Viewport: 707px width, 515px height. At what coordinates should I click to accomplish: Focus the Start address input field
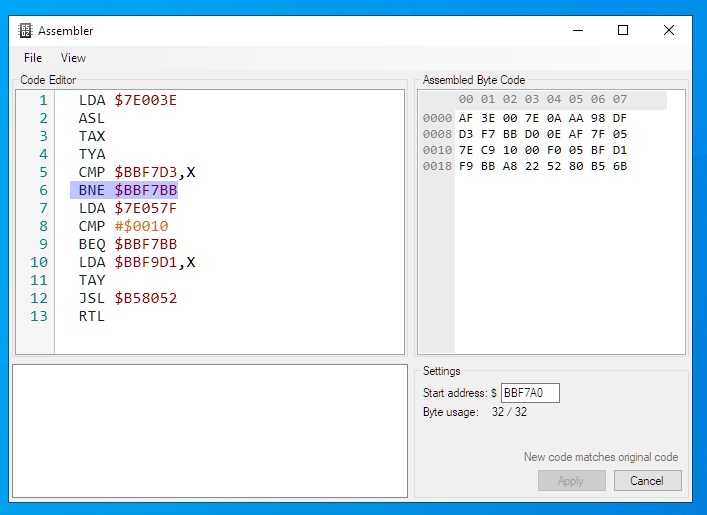[530, 393]
